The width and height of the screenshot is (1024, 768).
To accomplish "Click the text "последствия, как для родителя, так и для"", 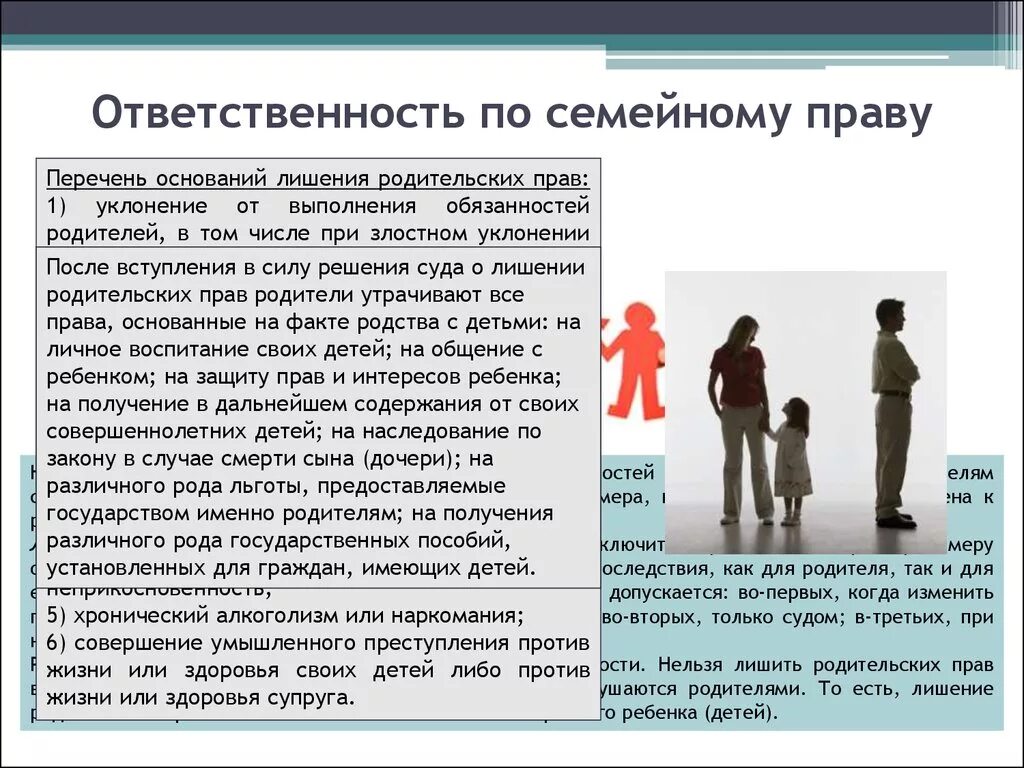I will pyautogui.click(x=796, y=569).
